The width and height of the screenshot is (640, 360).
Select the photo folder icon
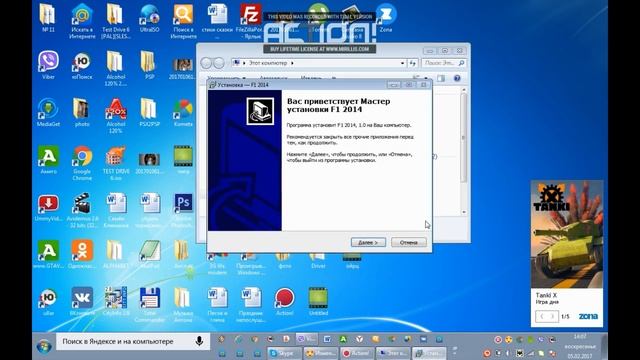click(x=82, y=112)
